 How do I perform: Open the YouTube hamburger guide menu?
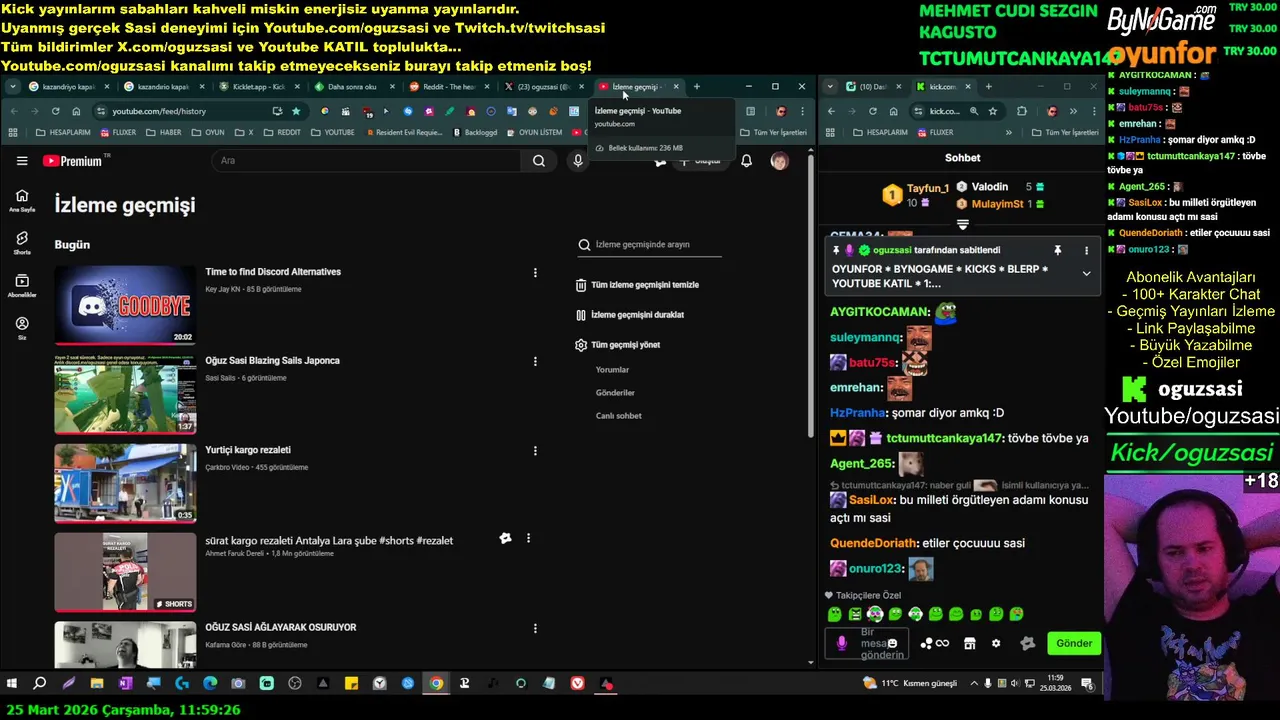click(x=22, y=161)
